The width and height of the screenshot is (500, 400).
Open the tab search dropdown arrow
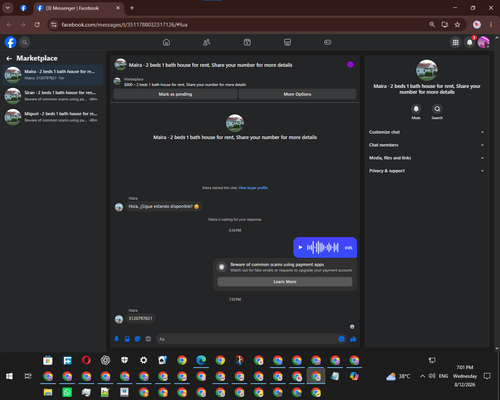click(x=8, y=8)
